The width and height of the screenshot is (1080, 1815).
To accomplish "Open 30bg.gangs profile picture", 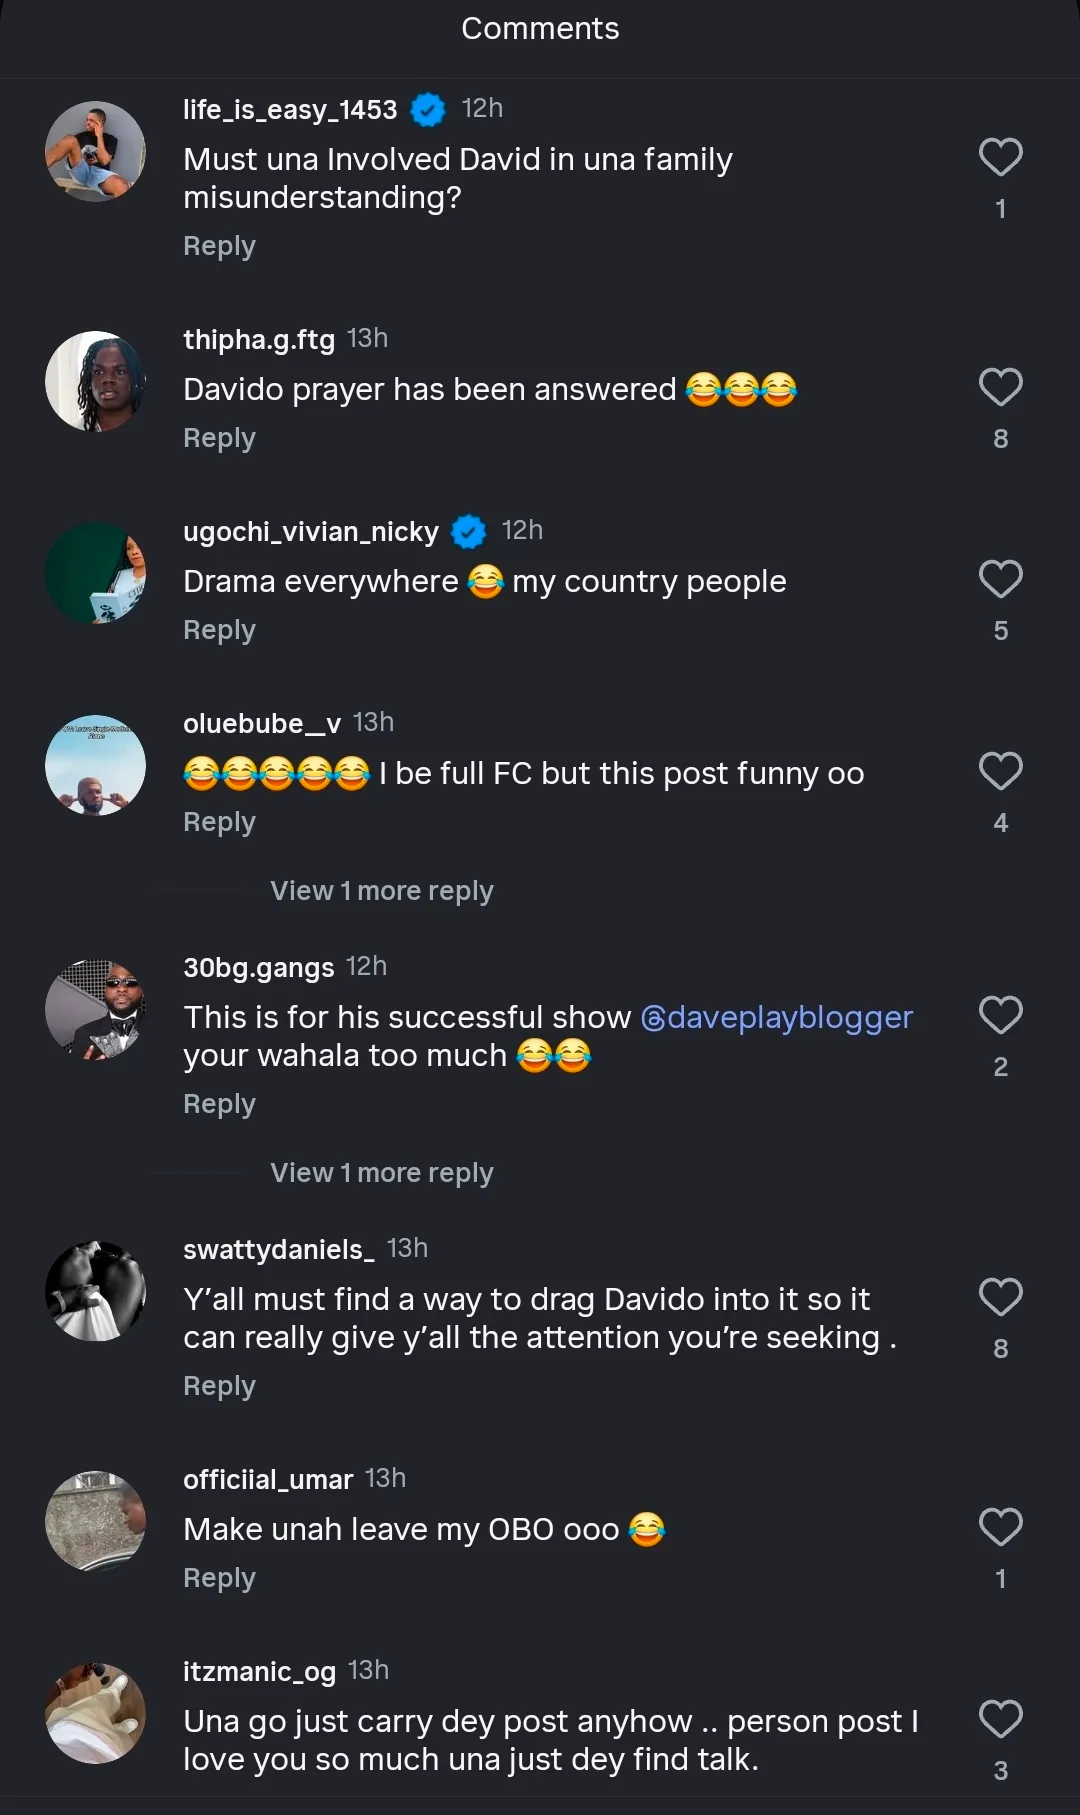I will point(96,1010).
